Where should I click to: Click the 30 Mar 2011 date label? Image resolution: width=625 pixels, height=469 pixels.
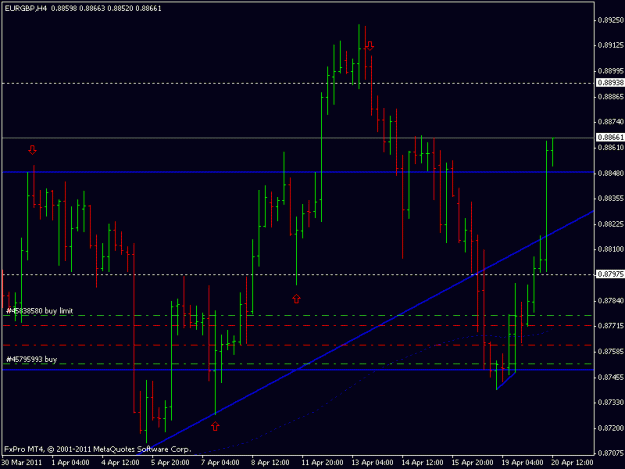pos(22,463)
